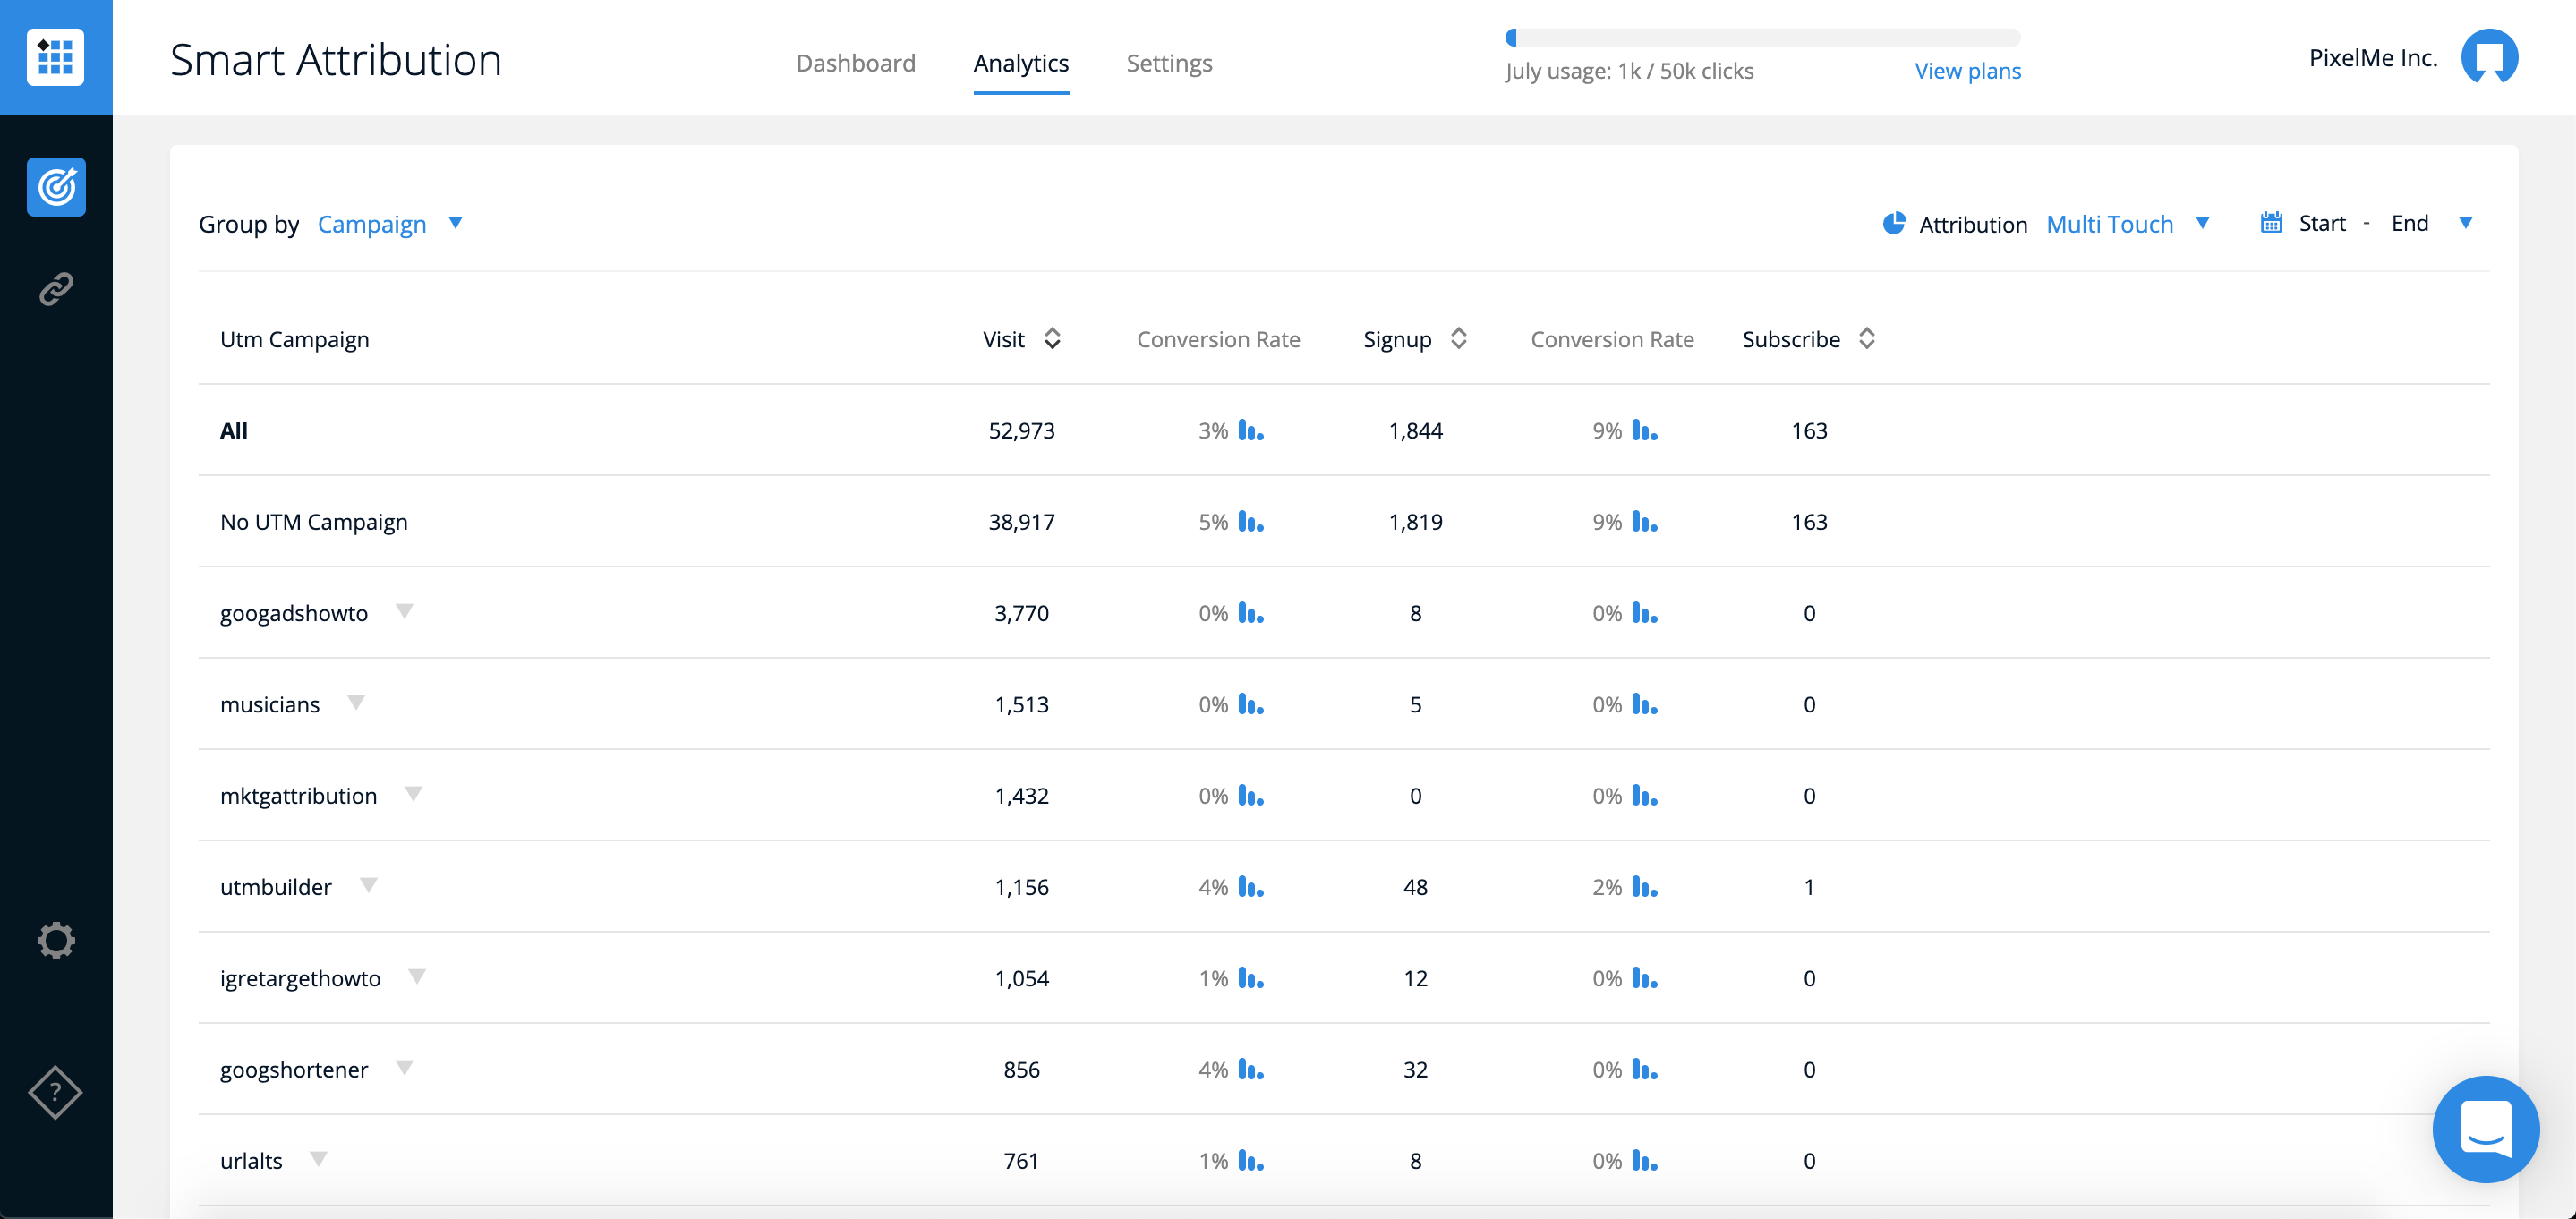The image size is (2576, 1219).
Task: Open the links sidebar icon
Action: pos(56,289)
